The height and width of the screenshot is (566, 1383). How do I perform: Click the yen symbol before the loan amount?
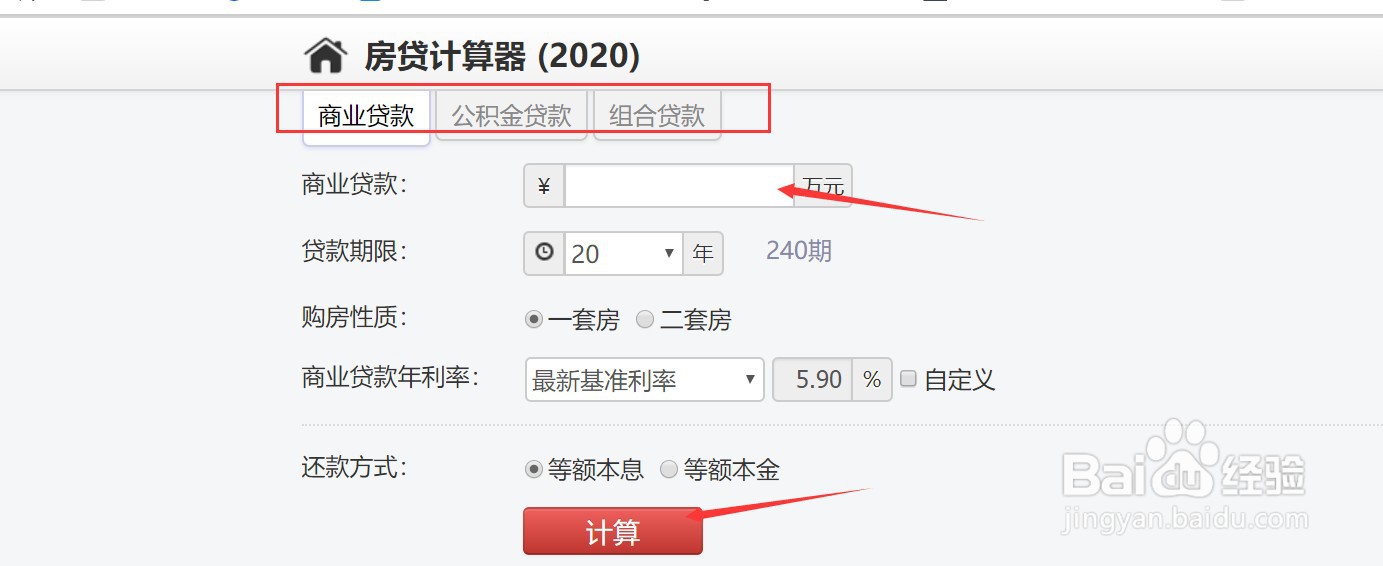pyautogui.click(x=544, y=186)
